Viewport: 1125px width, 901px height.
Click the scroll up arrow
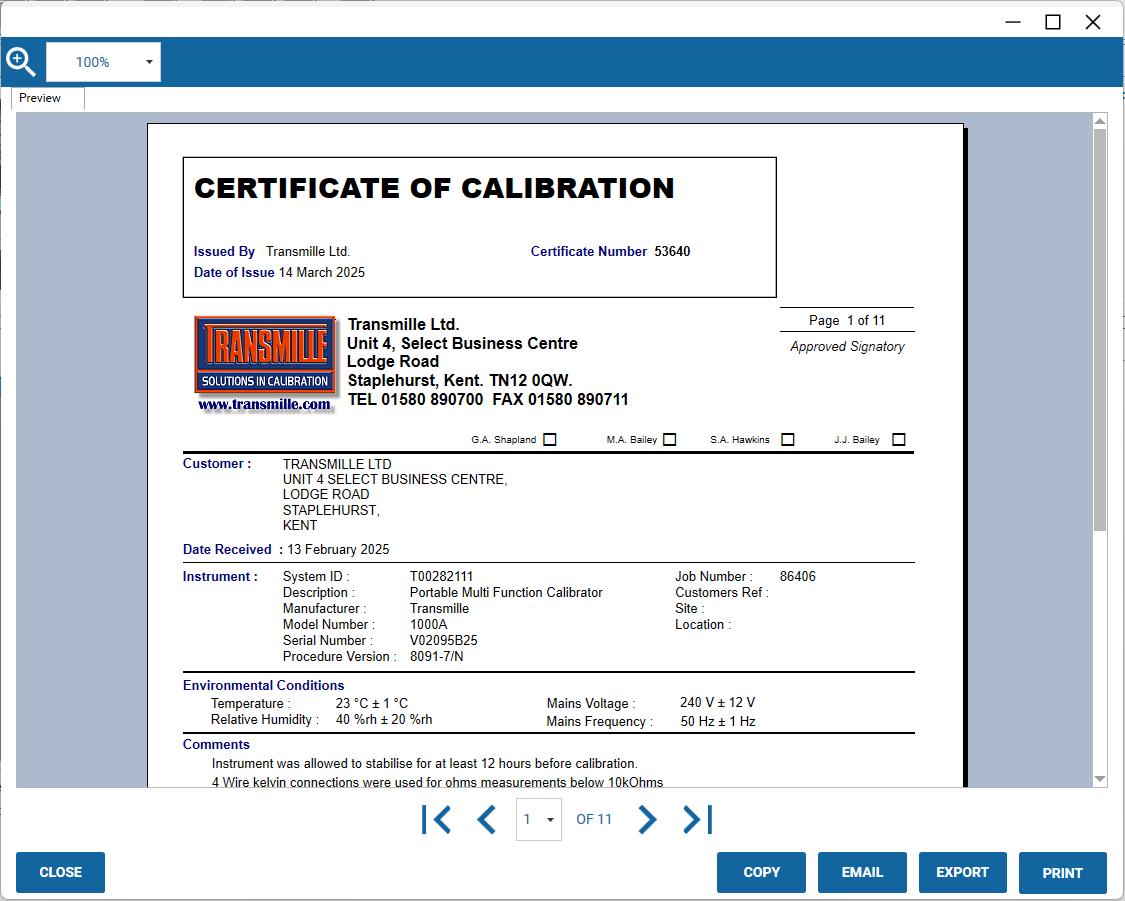click(x=1100, y=121)
